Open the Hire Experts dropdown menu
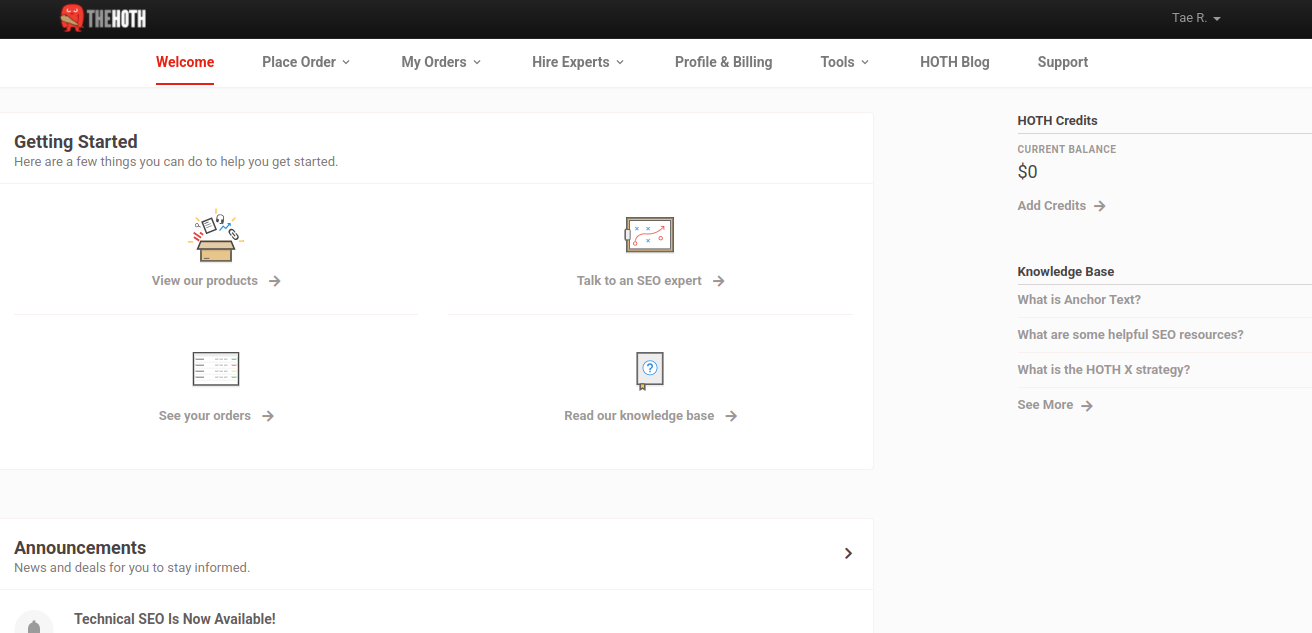 pyautogui.click(x=578, y=62)
